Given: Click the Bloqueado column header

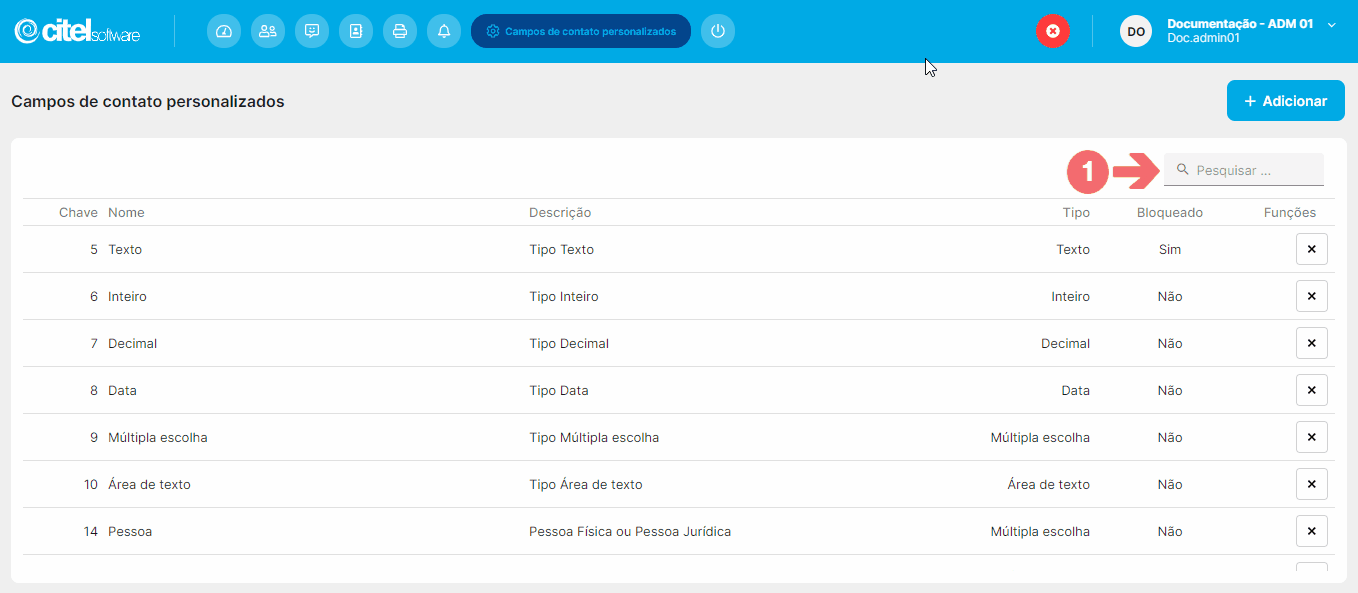Looking at the screenshot, I should [x=1170, y=213].
